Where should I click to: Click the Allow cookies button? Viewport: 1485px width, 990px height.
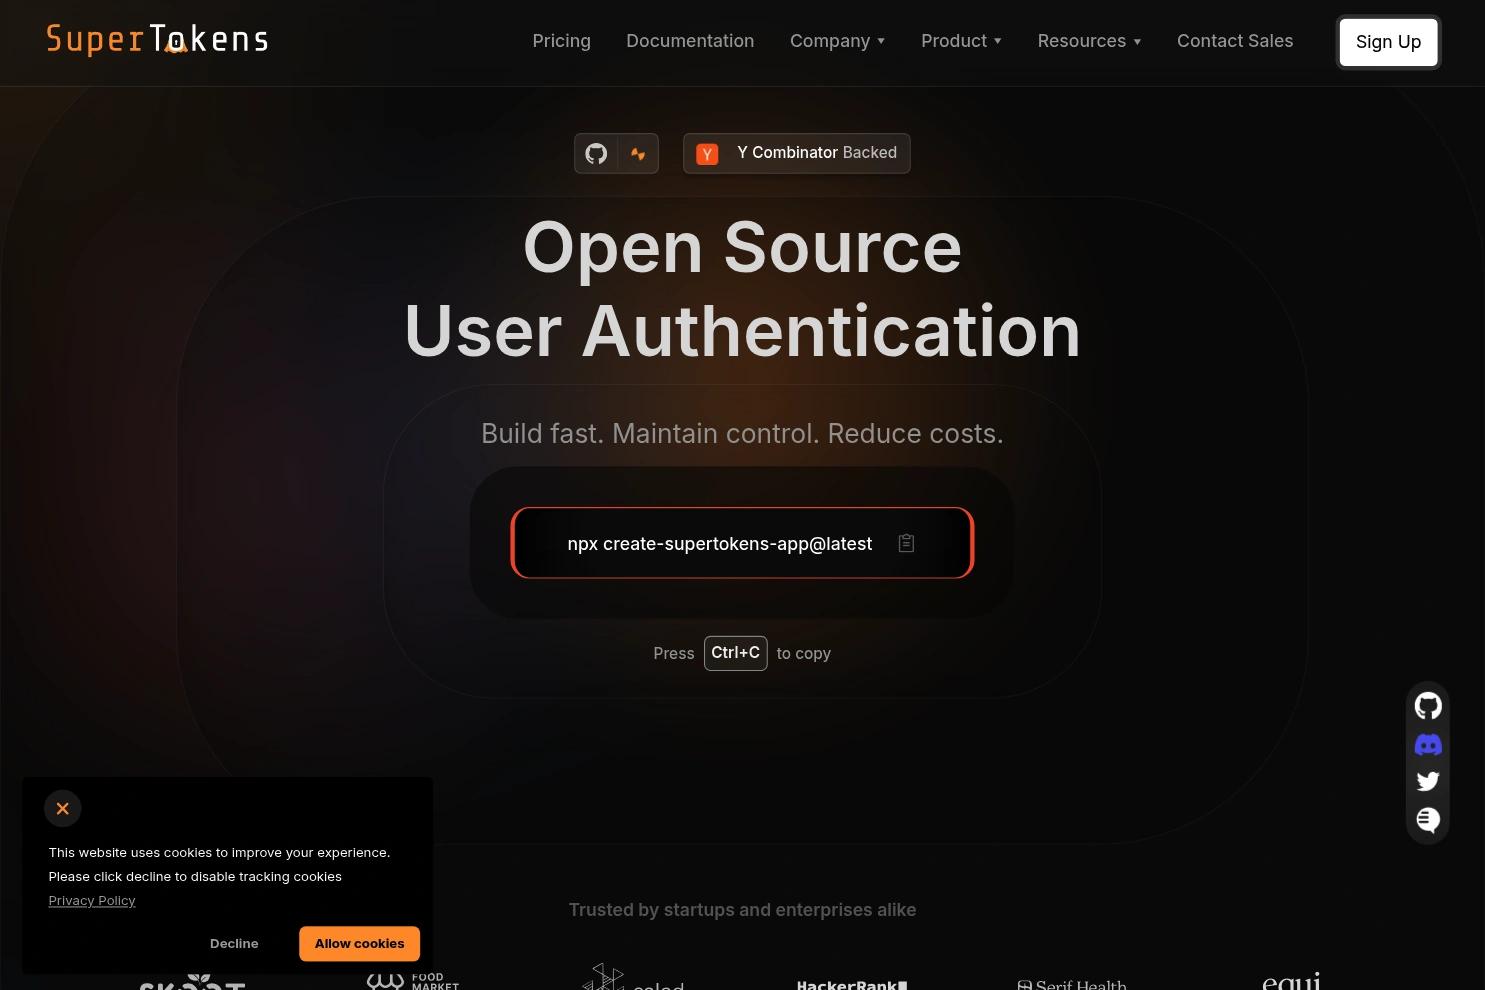[359, 943]
